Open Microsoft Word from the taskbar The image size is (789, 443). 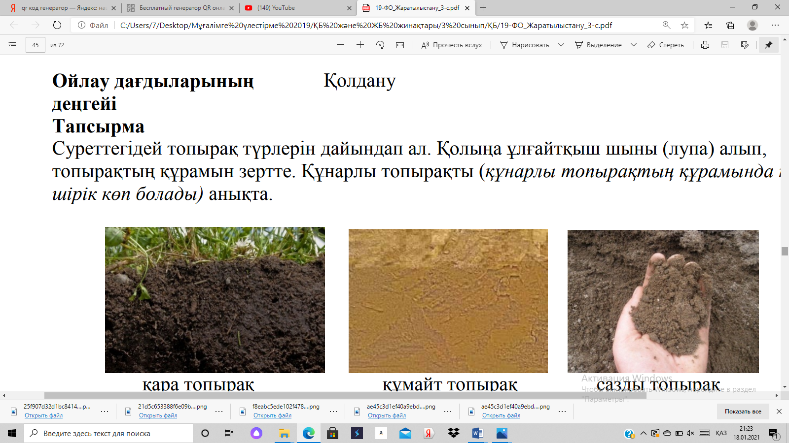tap(477, 433)
